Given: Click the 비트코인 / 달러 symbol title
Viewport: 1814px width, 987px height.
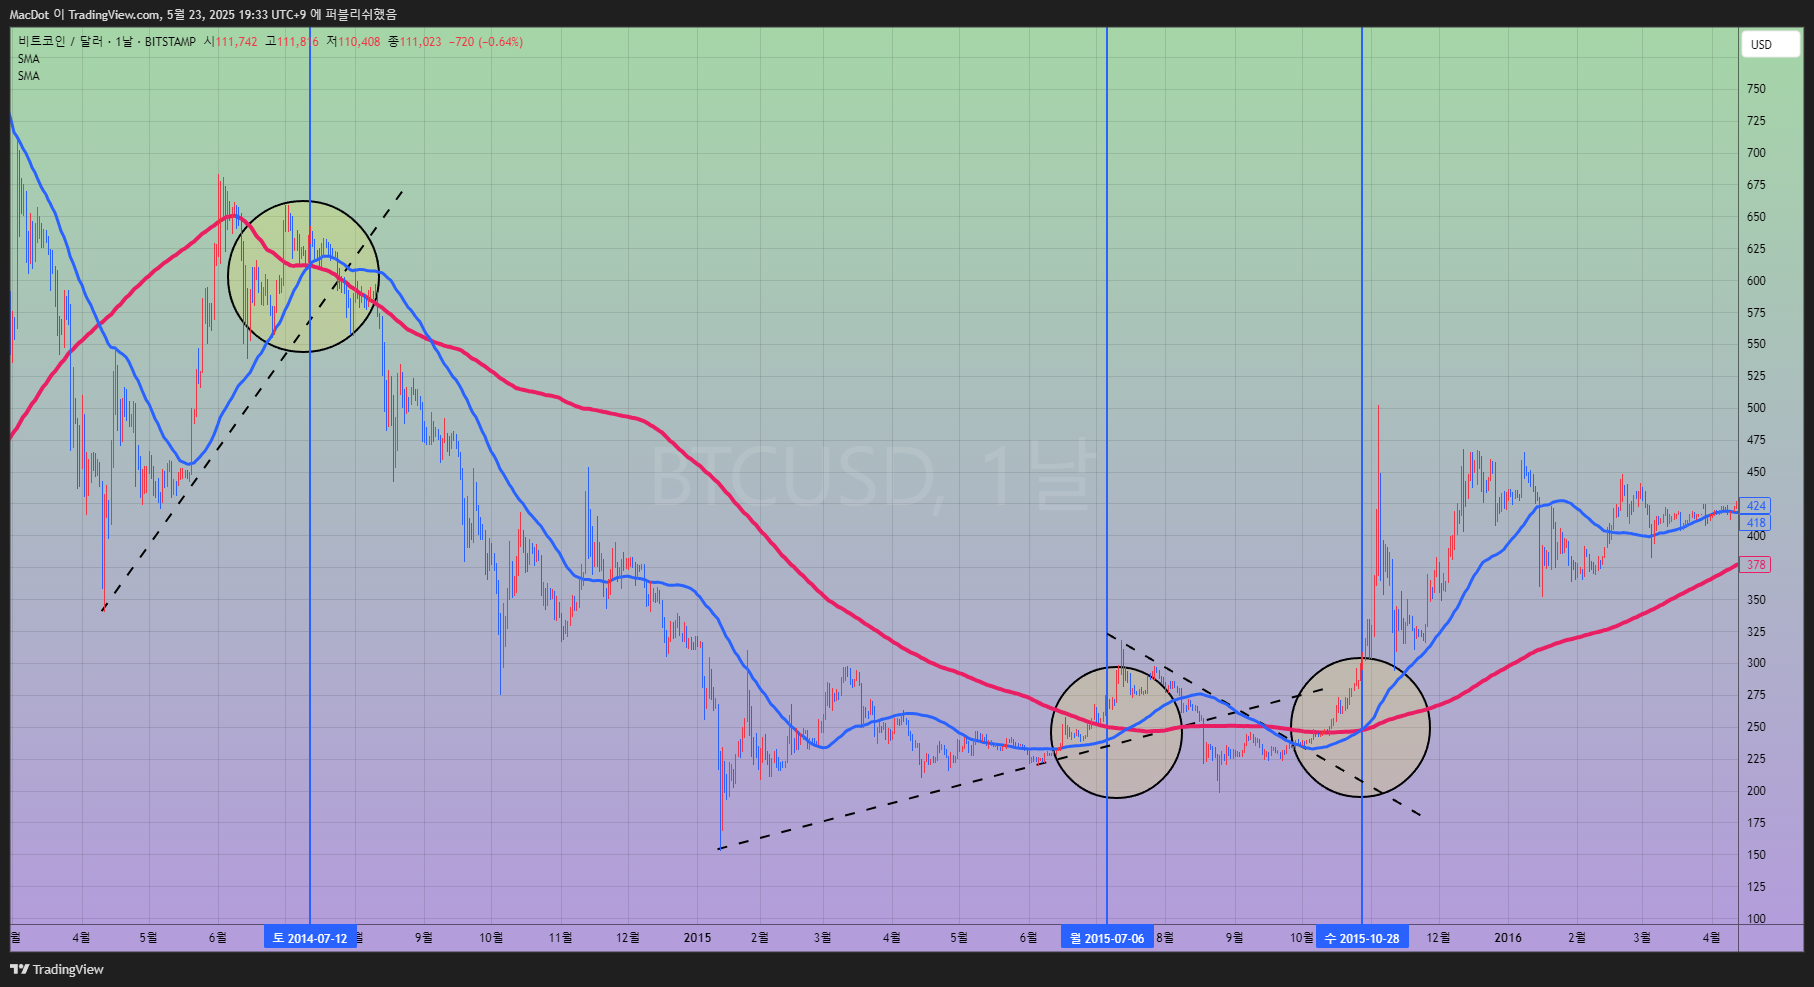Looking at the screenshot, I should click(x=60, y=42).
